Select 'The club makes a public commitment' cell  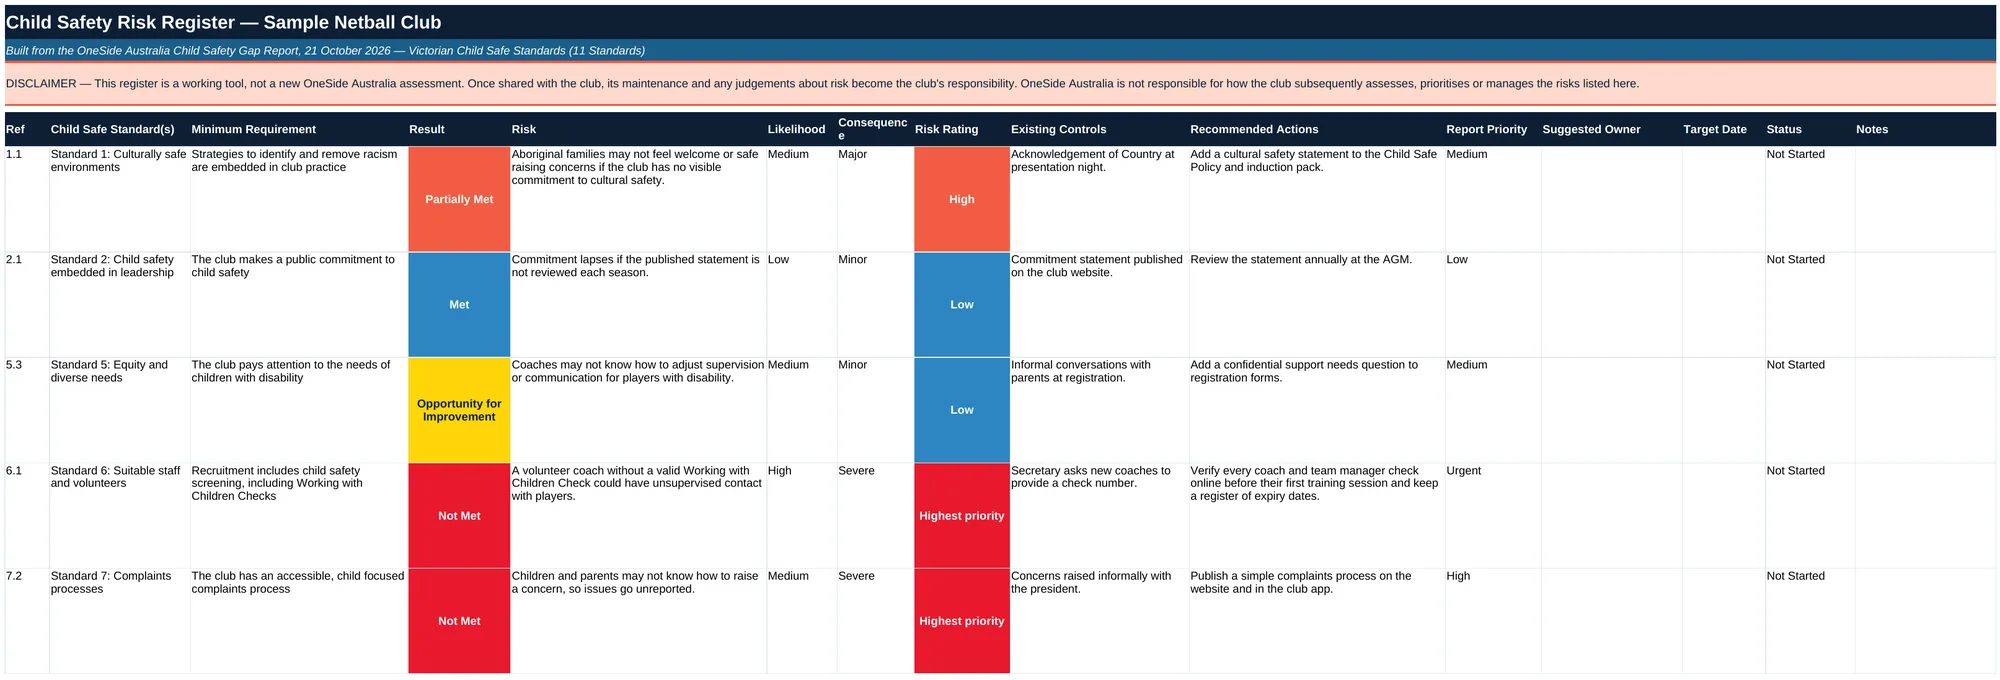(x=299, y=304)
